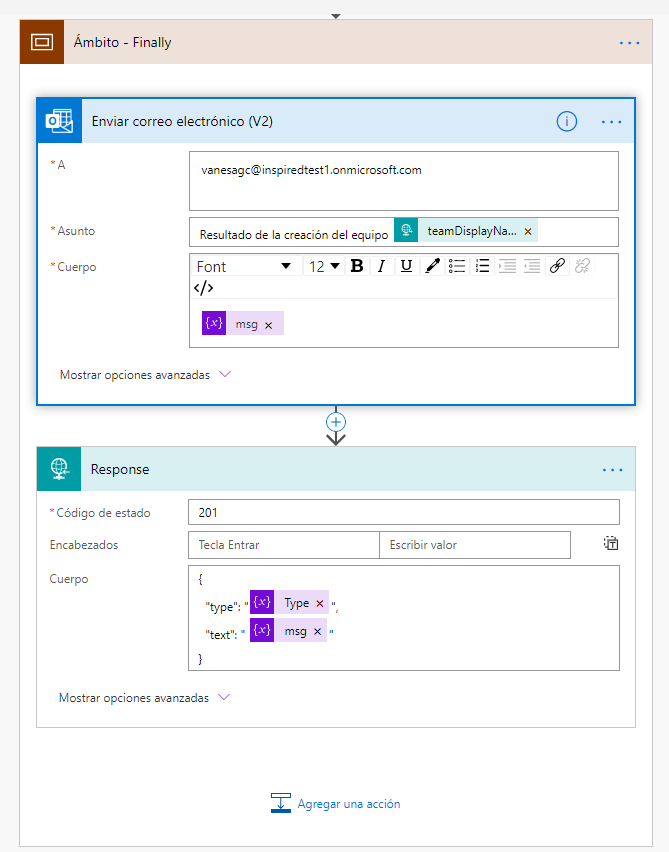
Task: Toggle italic formatting in email body
Action: tap(381, 266)
